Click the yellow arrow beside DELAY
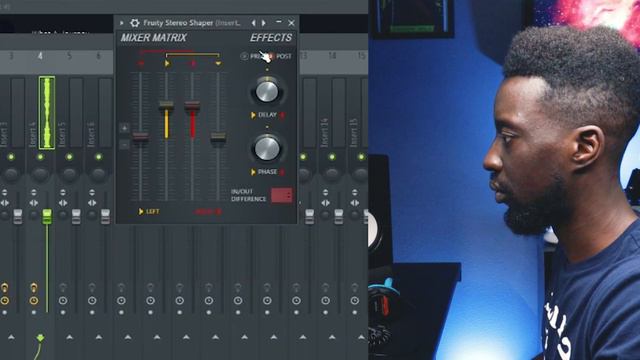 coord(253,116)
